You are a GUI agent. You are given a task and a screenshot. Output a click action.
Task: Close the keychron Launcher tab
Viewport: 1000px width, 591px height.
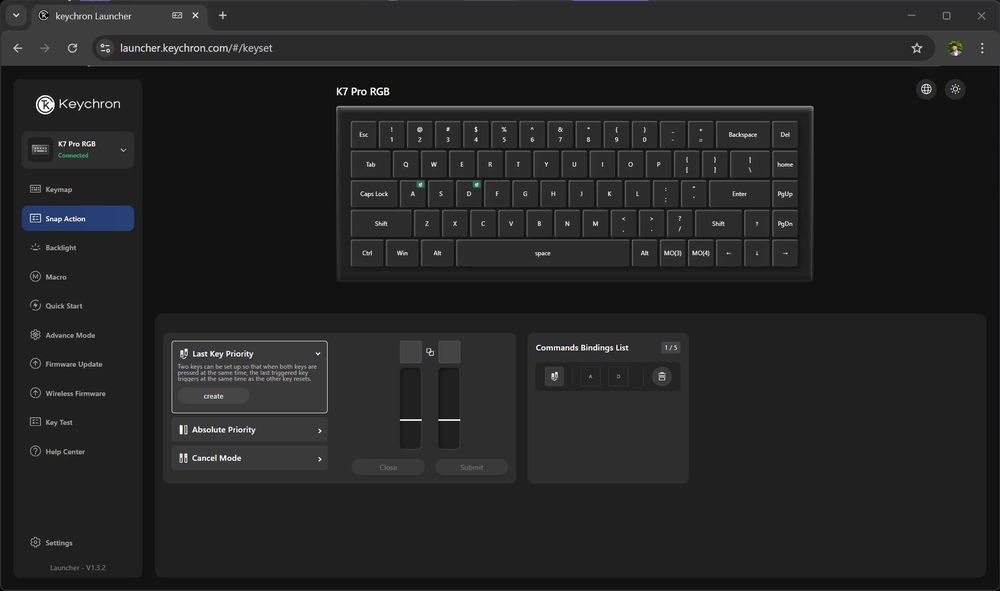tap(195, 15)
